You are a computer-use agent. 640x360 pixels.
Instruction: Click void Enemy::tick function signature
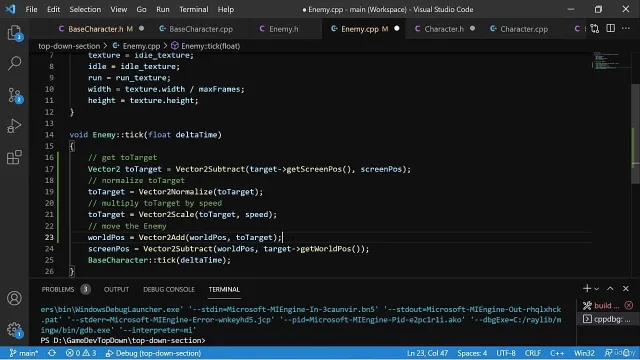coord(145,135)
